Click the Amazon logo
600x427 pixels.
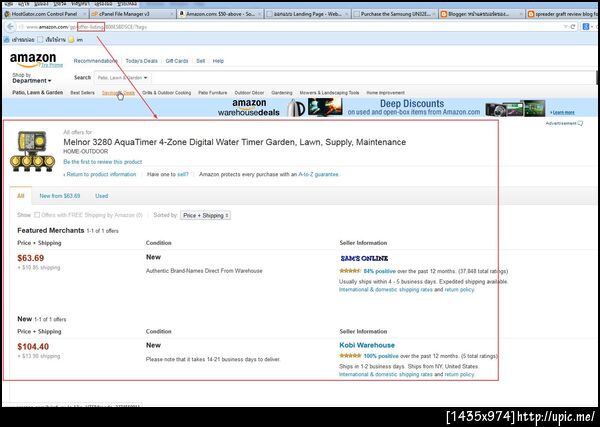33,59
